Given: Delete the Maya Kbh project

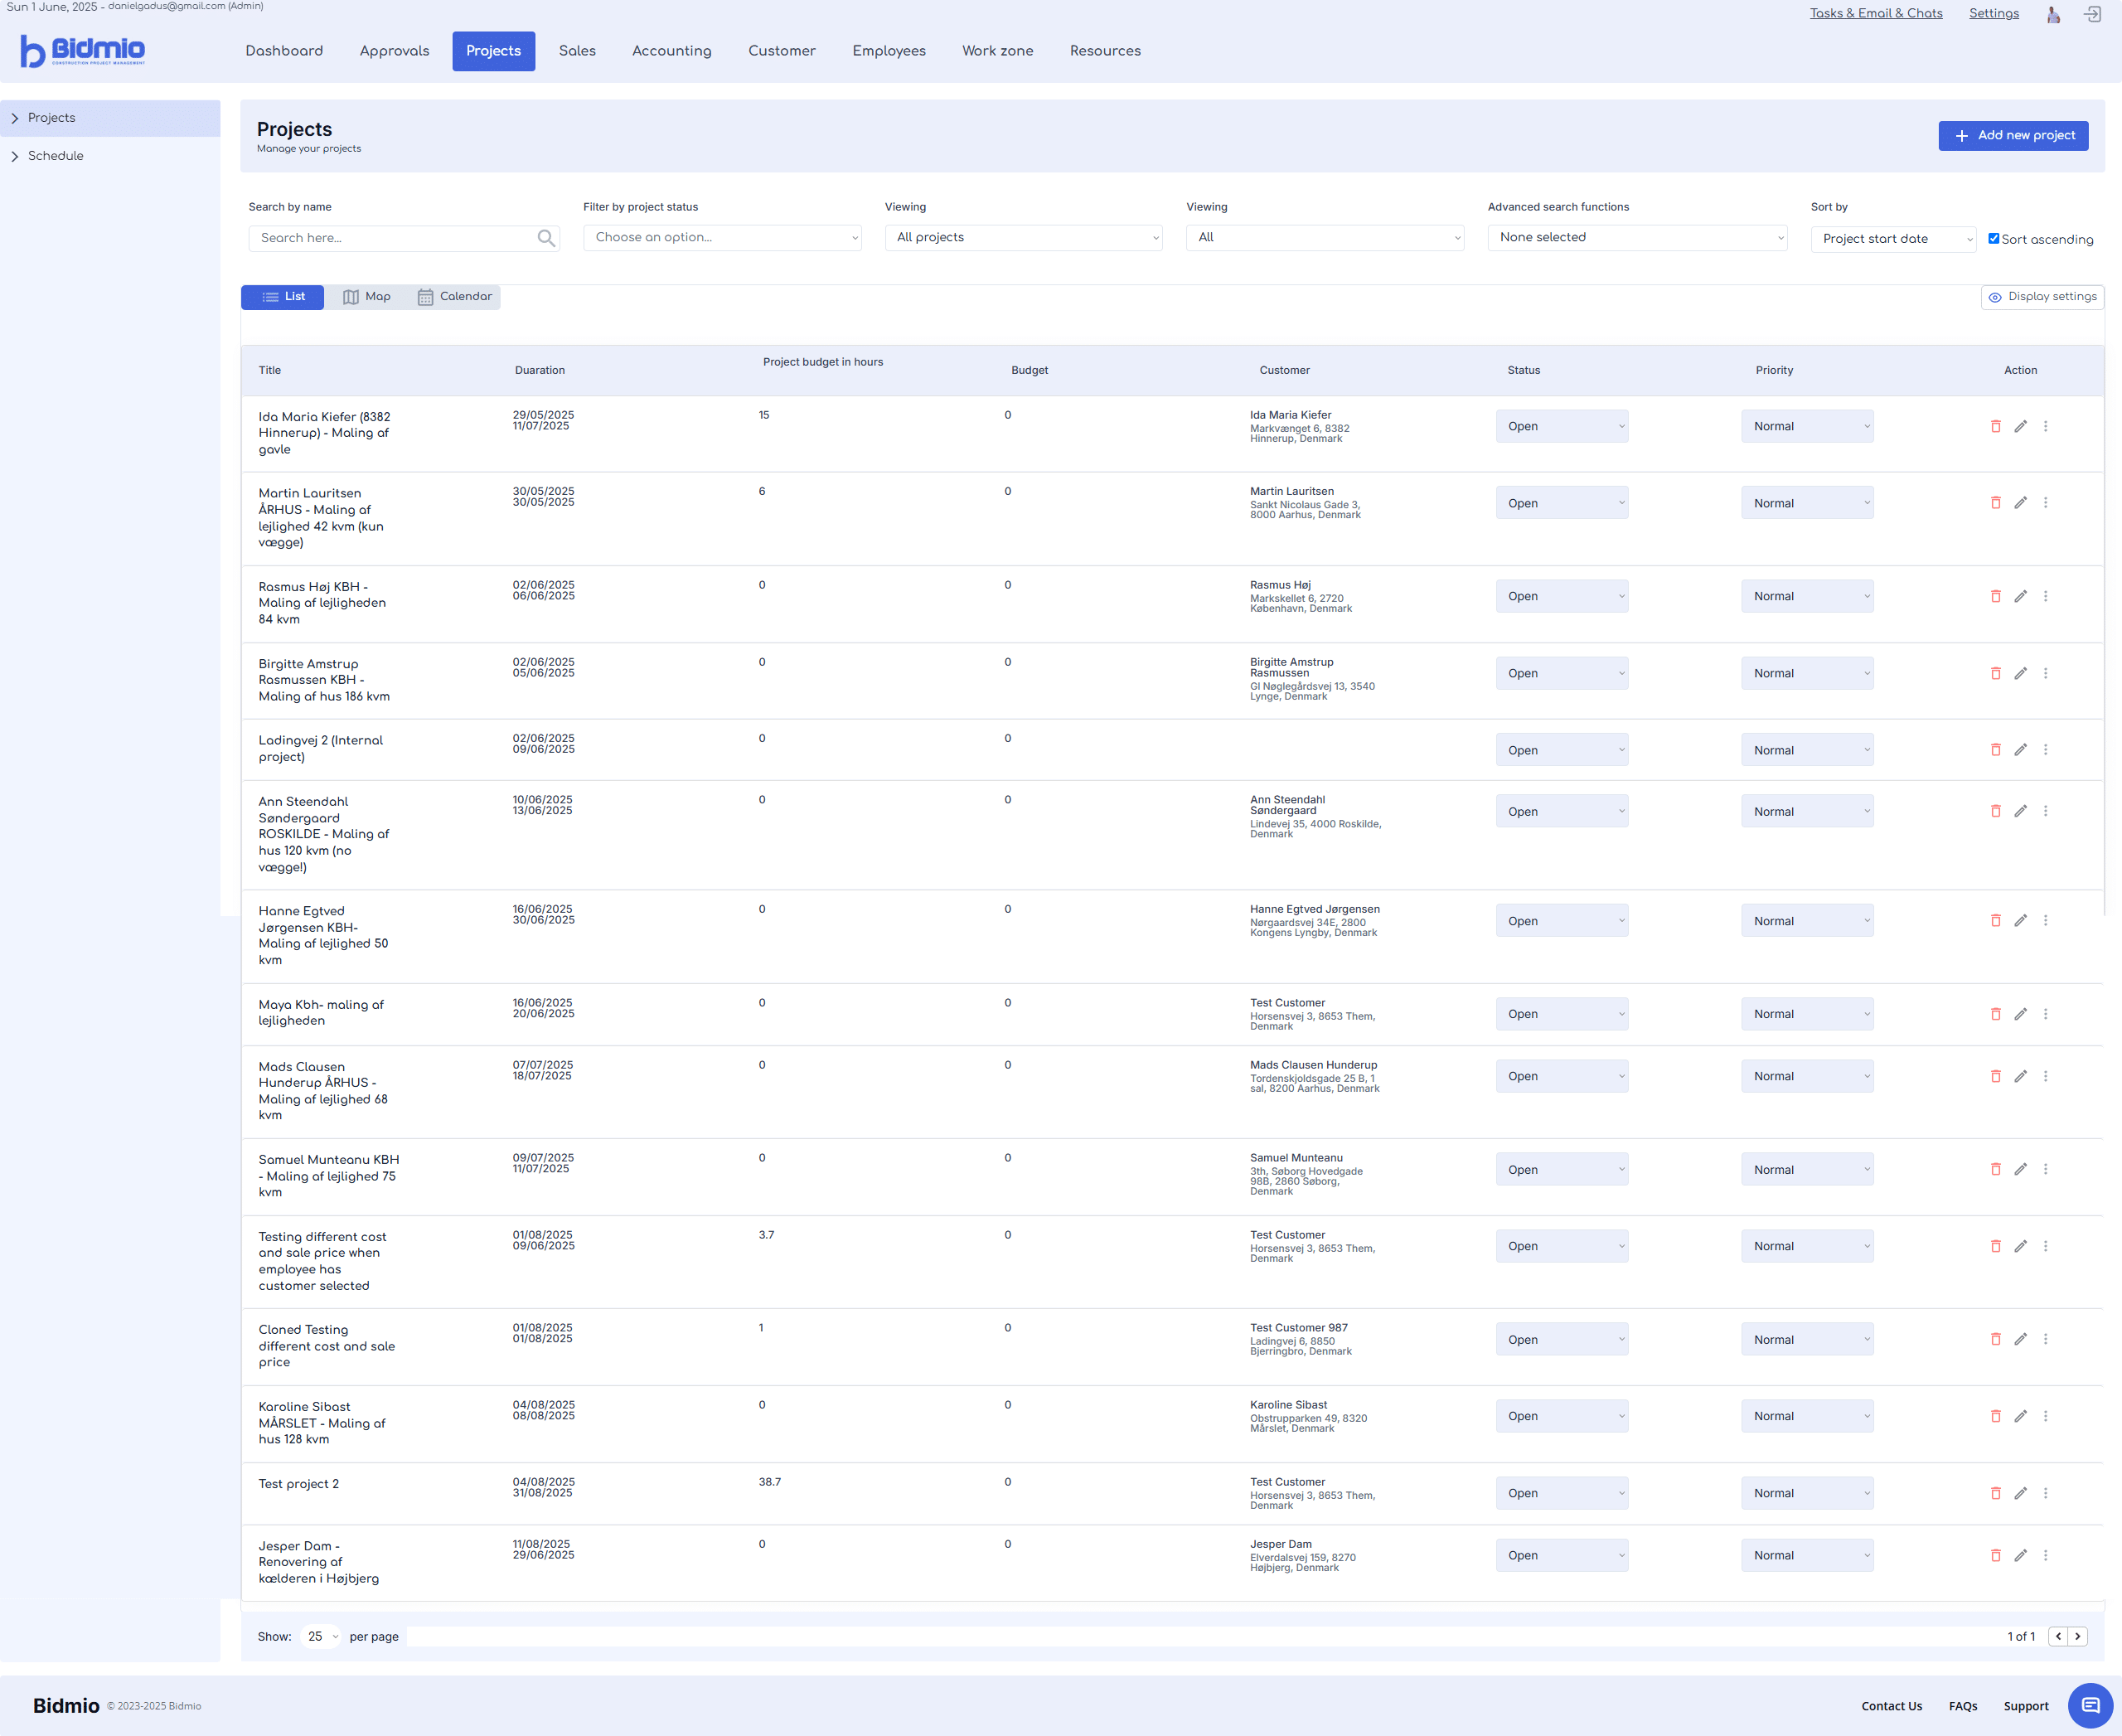Looking at the screenshot, I should tap(1995, 1014).
